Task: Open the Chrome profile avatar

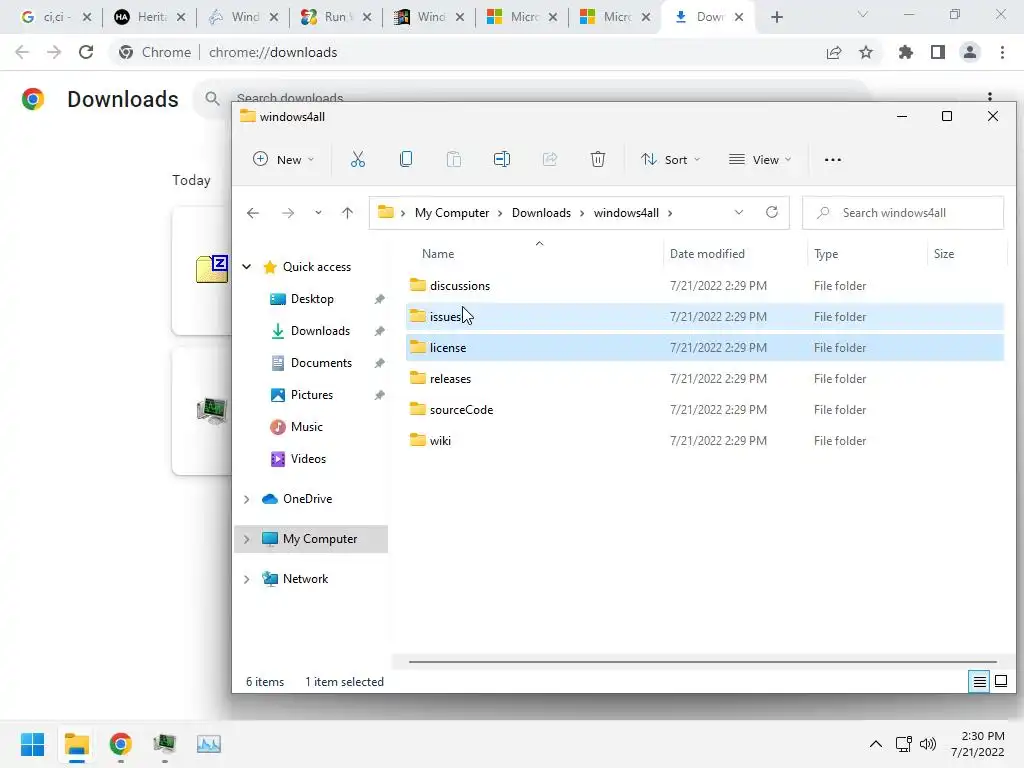Action: click(970, 52)
